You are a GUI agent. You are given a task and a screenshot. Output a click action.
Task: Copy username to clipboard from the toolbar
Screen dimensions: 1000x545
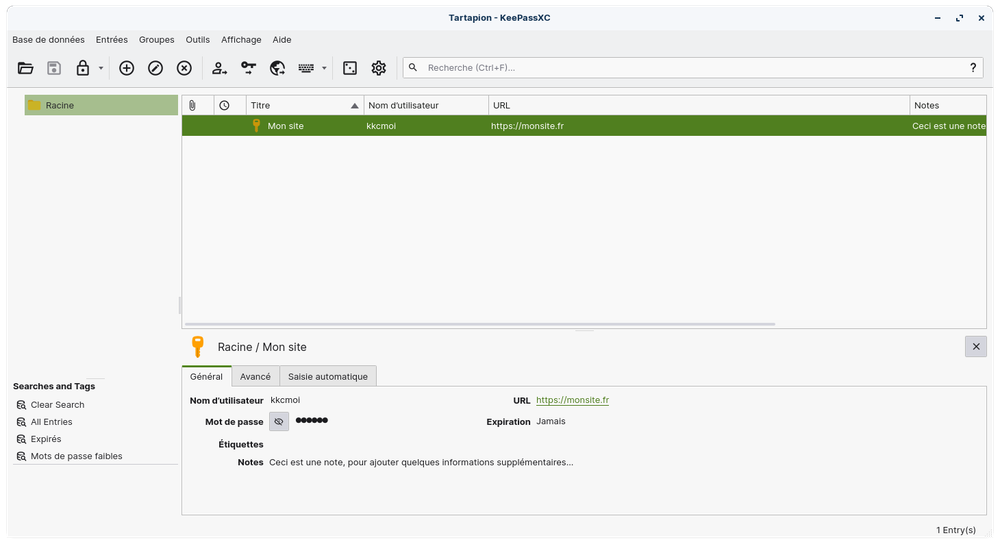pos(219,68)
